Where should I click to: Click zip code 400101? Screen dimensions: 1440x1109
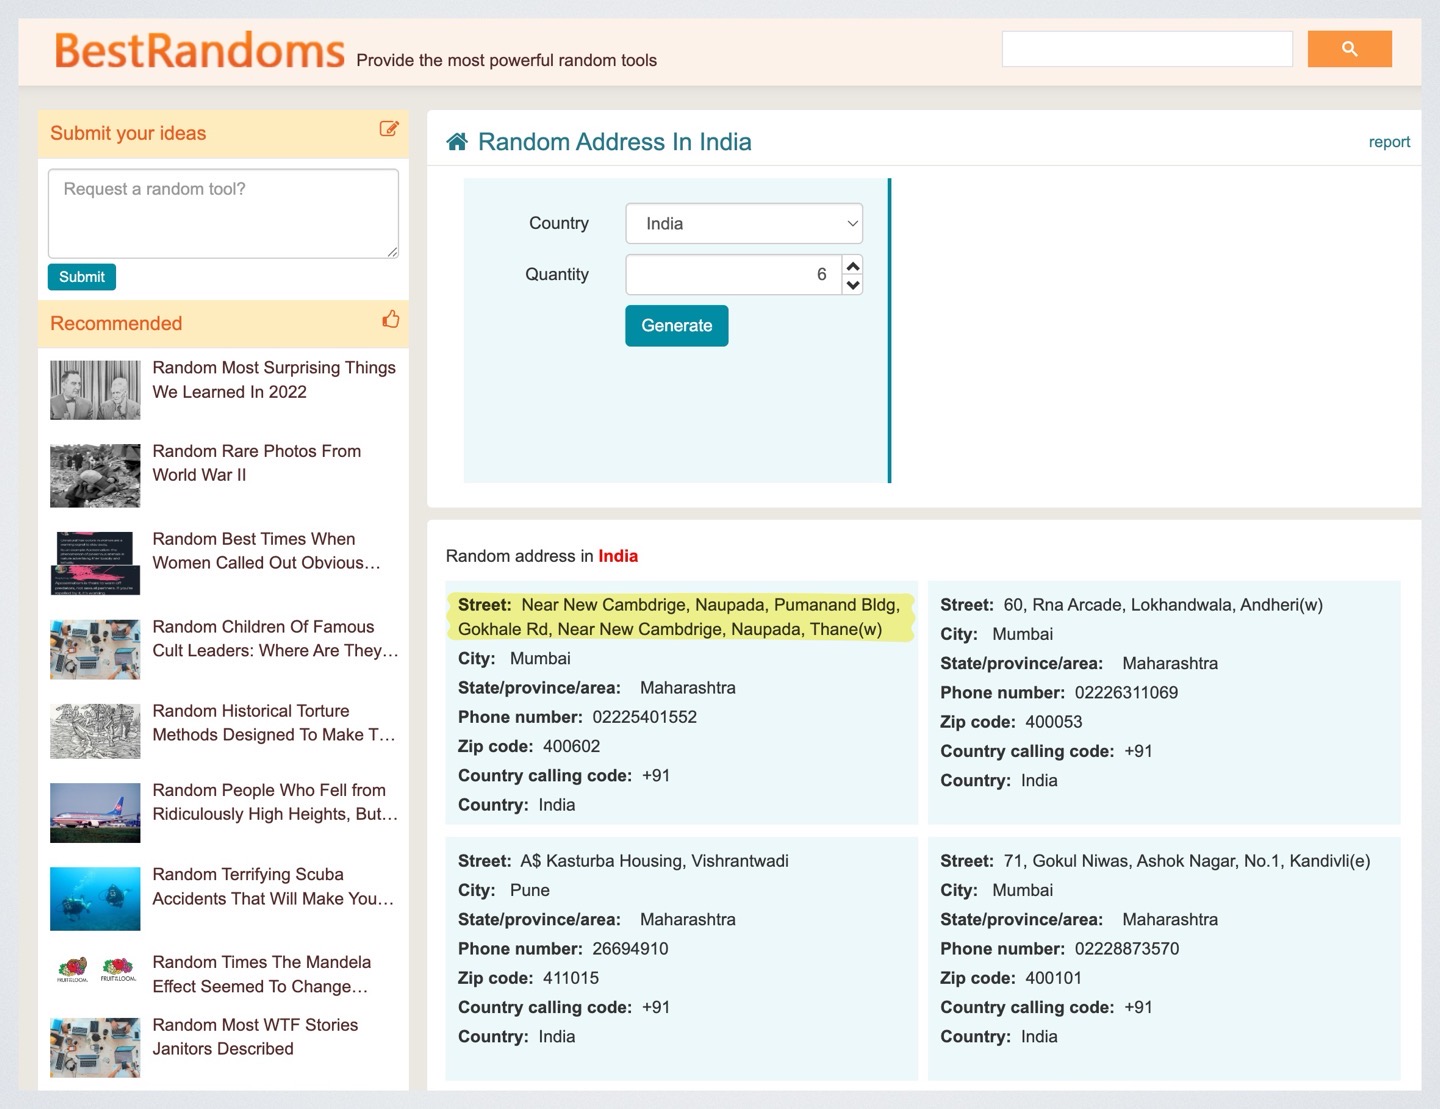(x=1054, y=978)
